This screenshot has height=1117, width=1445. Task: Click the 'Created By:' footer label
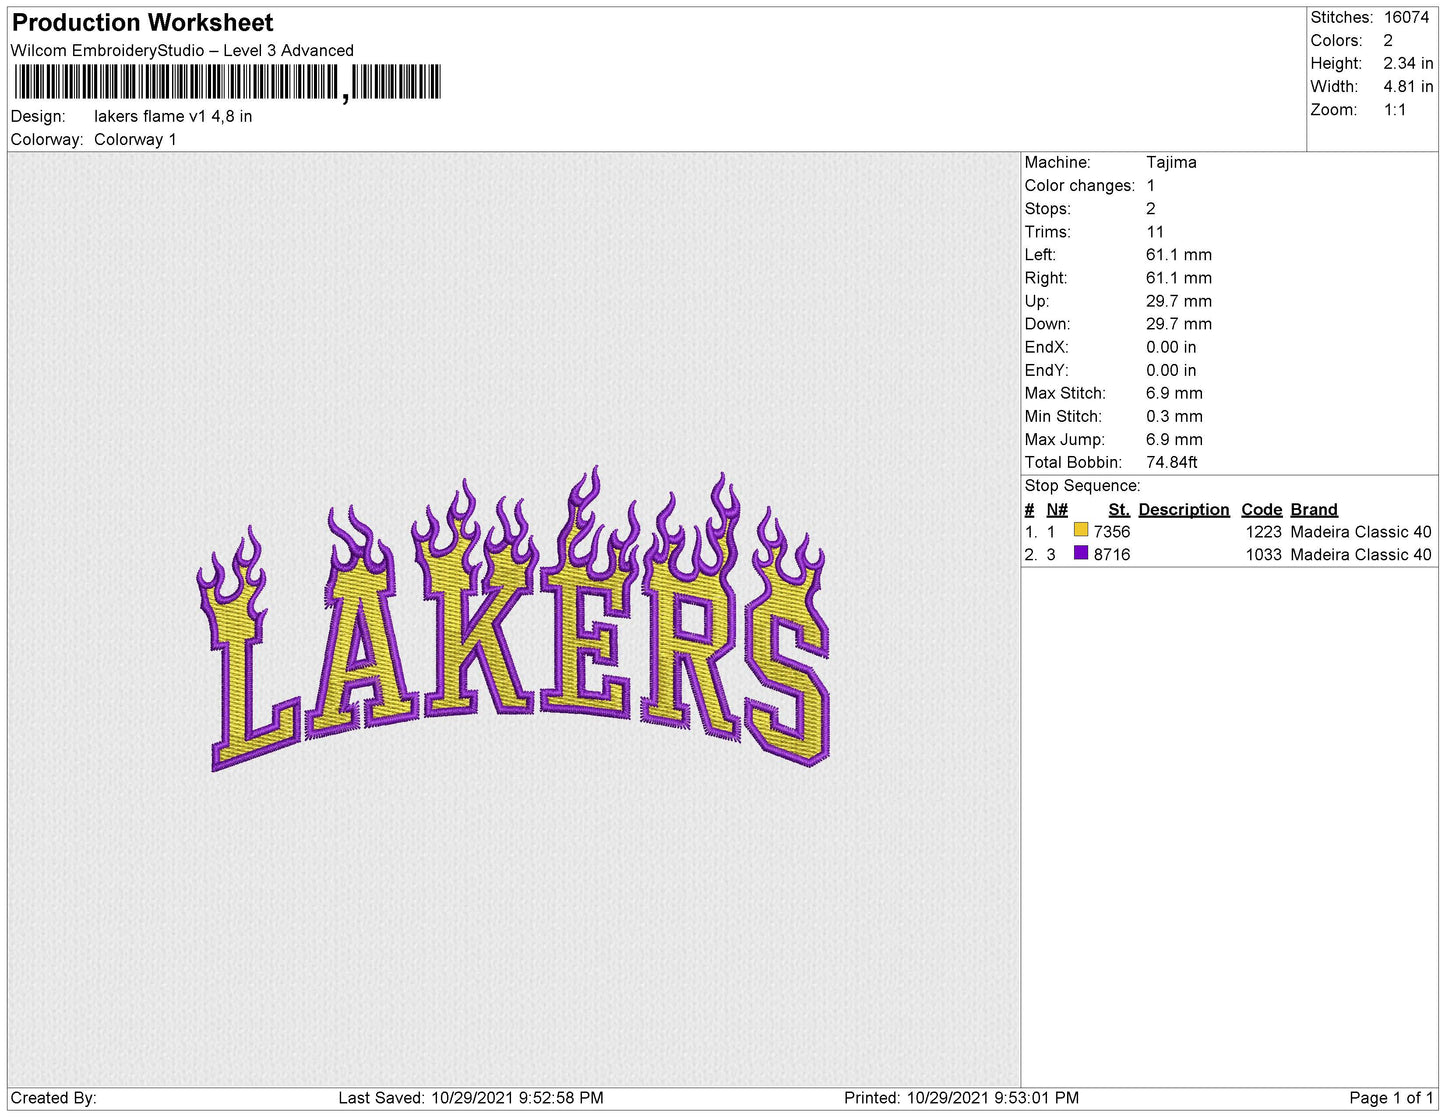tap(54, 1098)
